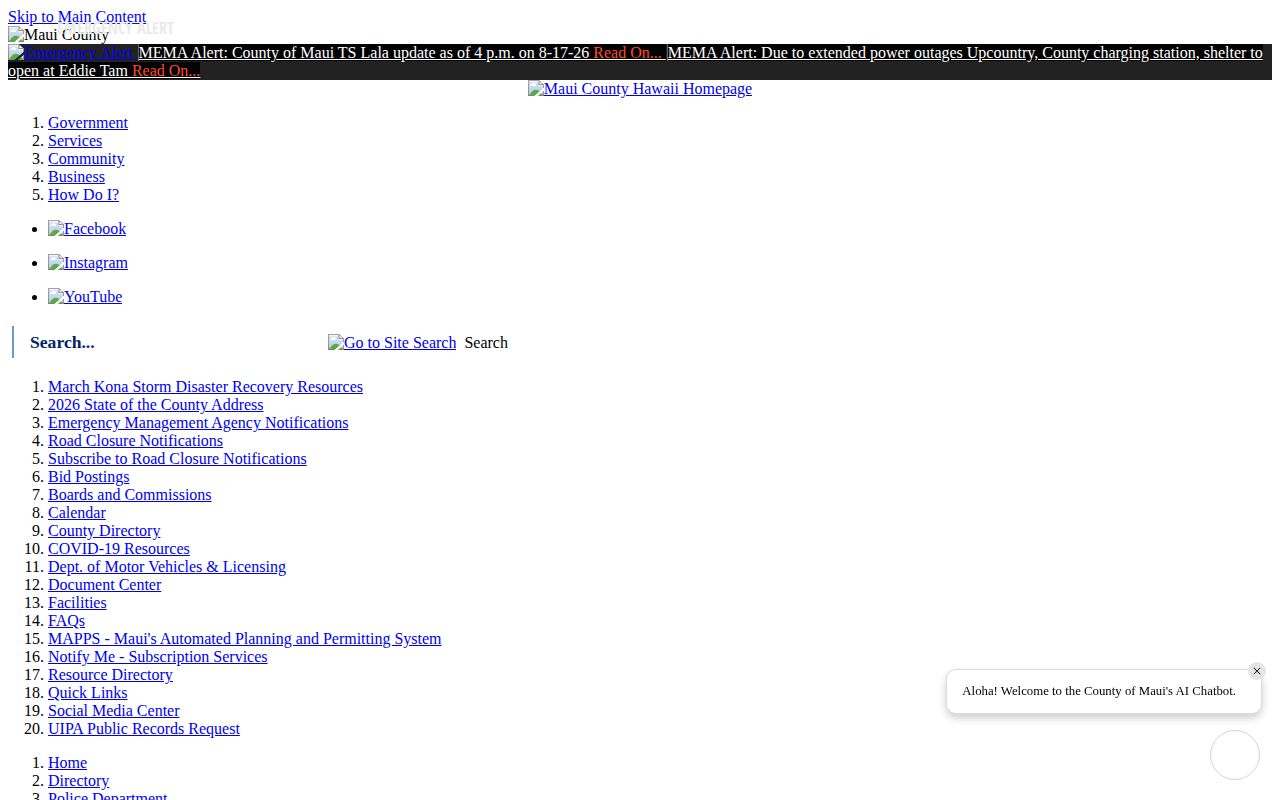Open Dept. of Motor Vehicles & Licensing
Image resolution: width=1280 pixels, height=800 pixels.
167,567
